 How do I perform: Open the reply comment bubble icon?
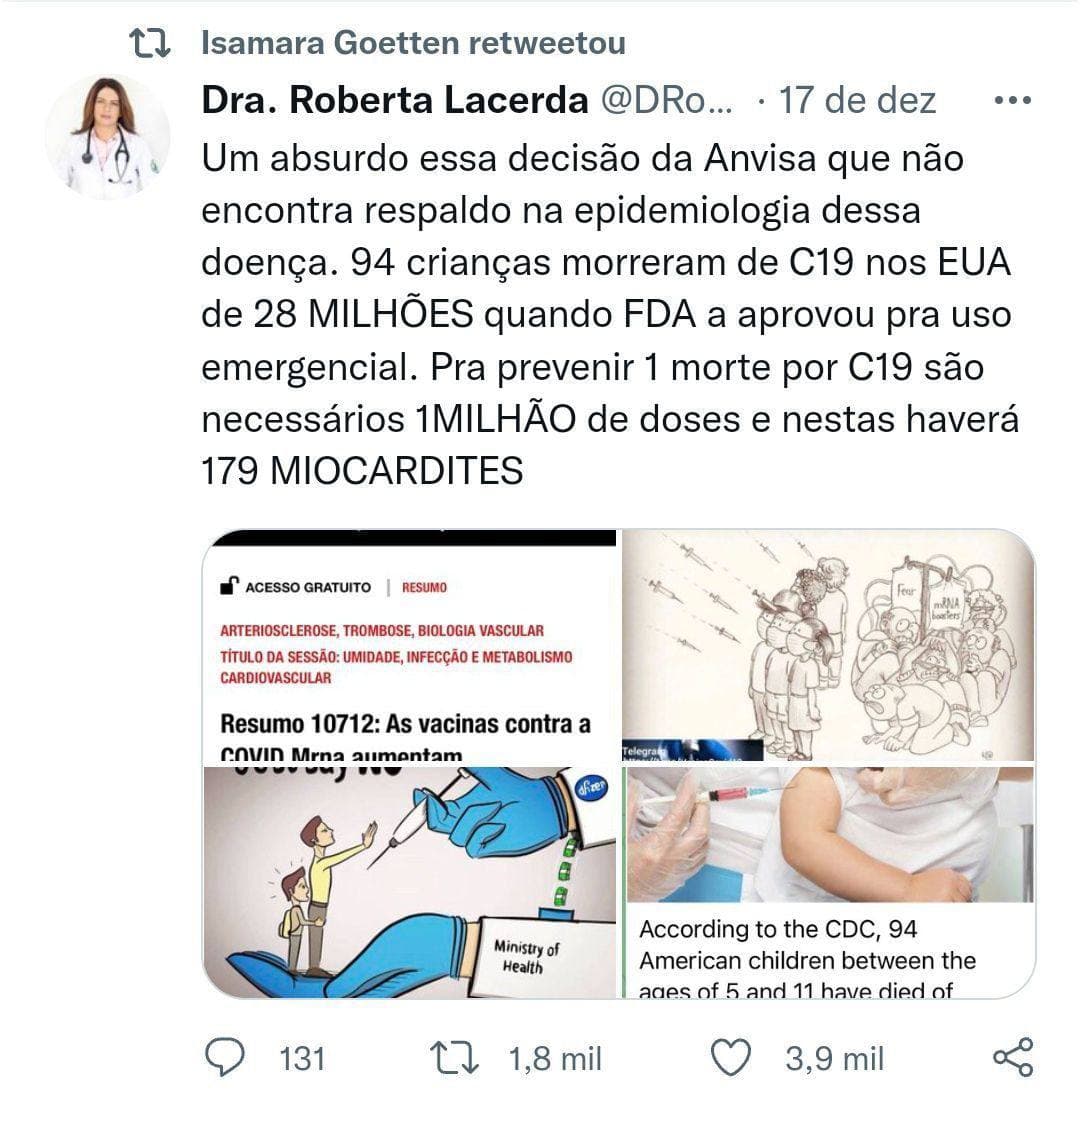click(x=225, y=1058)
